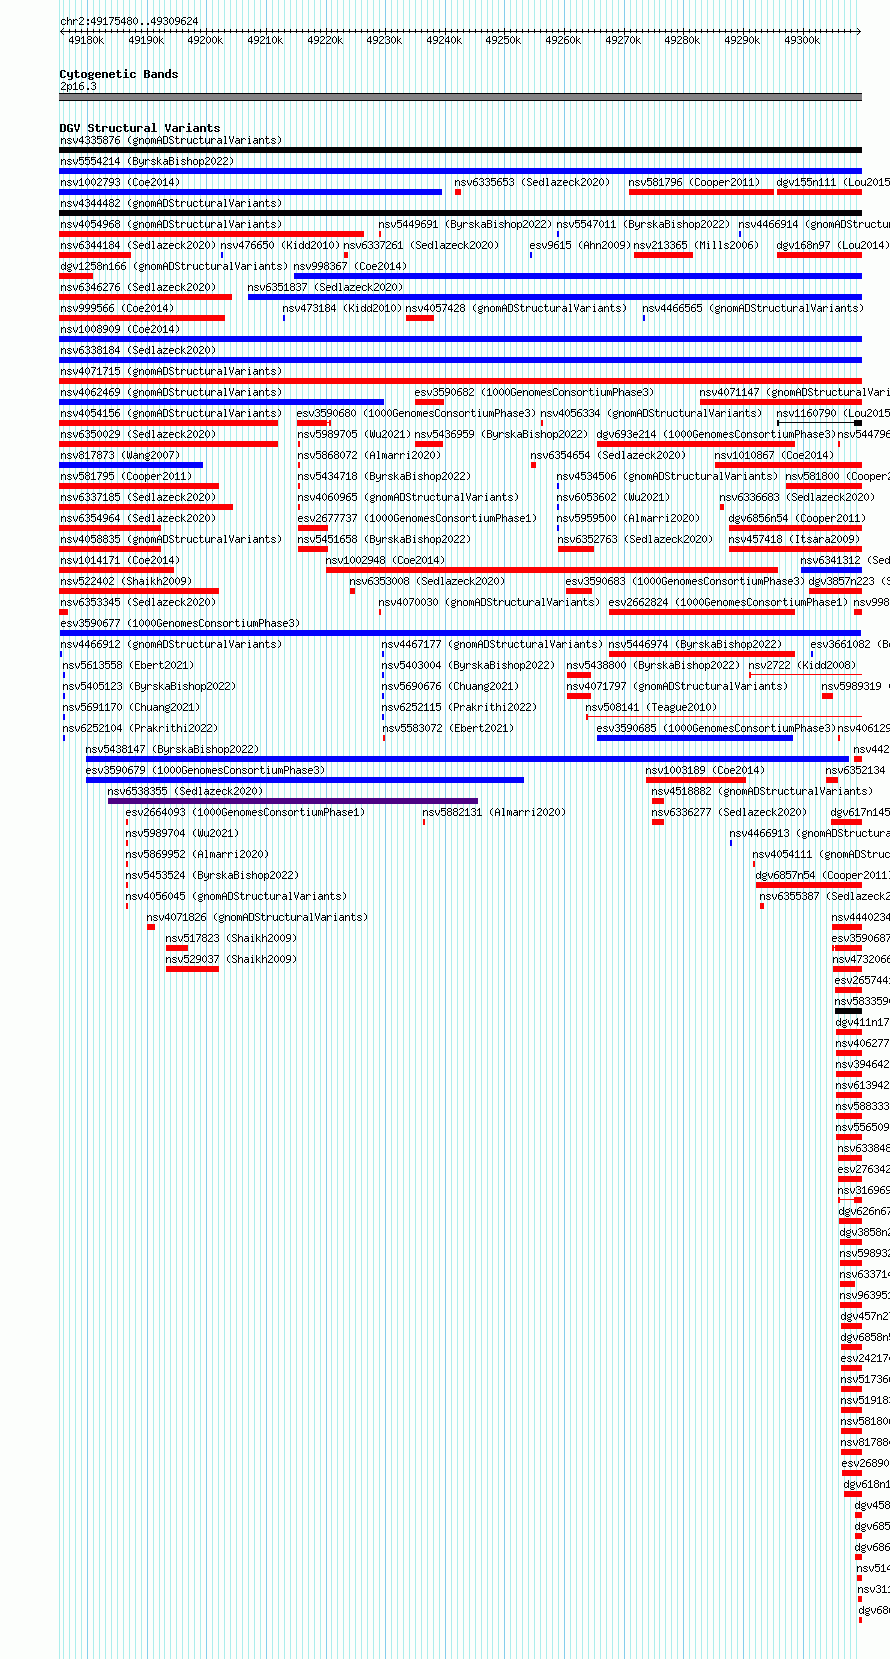Click esv3590677 (1000GenomesConsortiumPhase3) label
This screenshot has width=890, height=1659.
coord(180,623)
